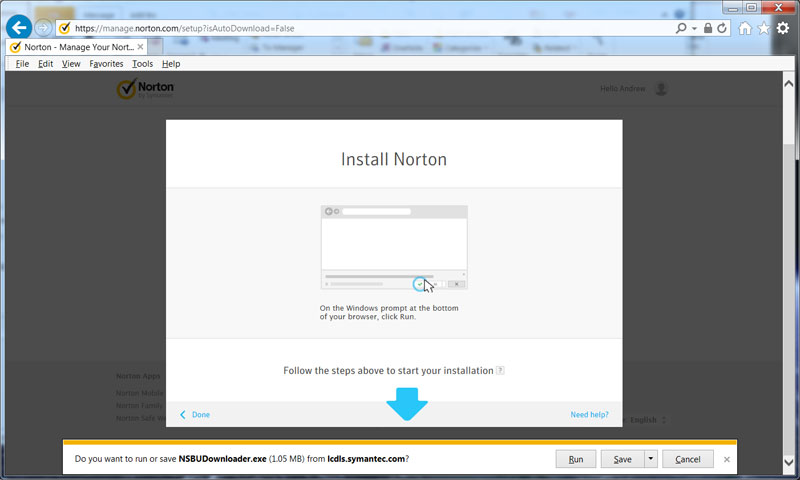
Task: Dismiss the download notification bar with X
Action: [727, 460]
